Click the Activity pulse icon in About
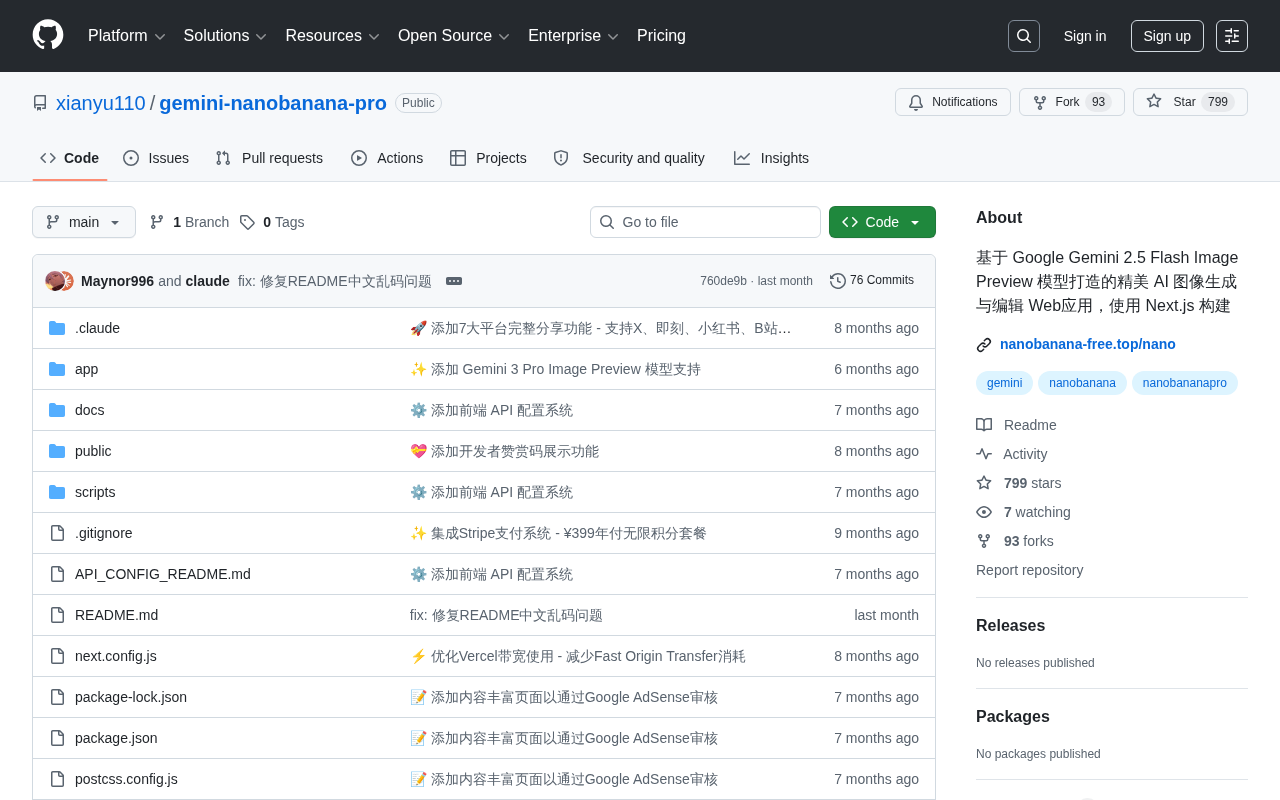This screenshot has height=800, width=1280. [x=984, y=454]
